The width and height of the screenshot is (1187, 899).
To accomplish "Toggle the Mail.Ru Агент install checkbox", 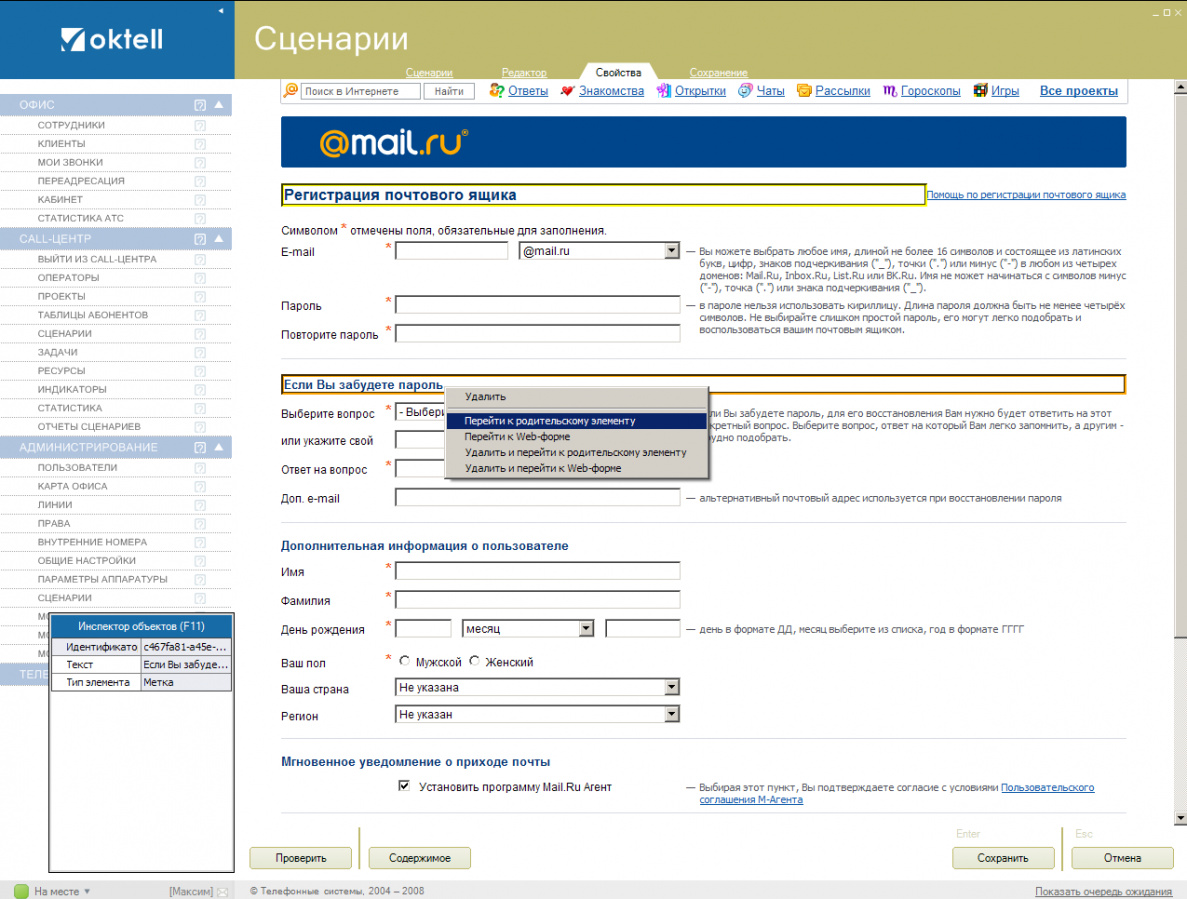I will (404, 786).
